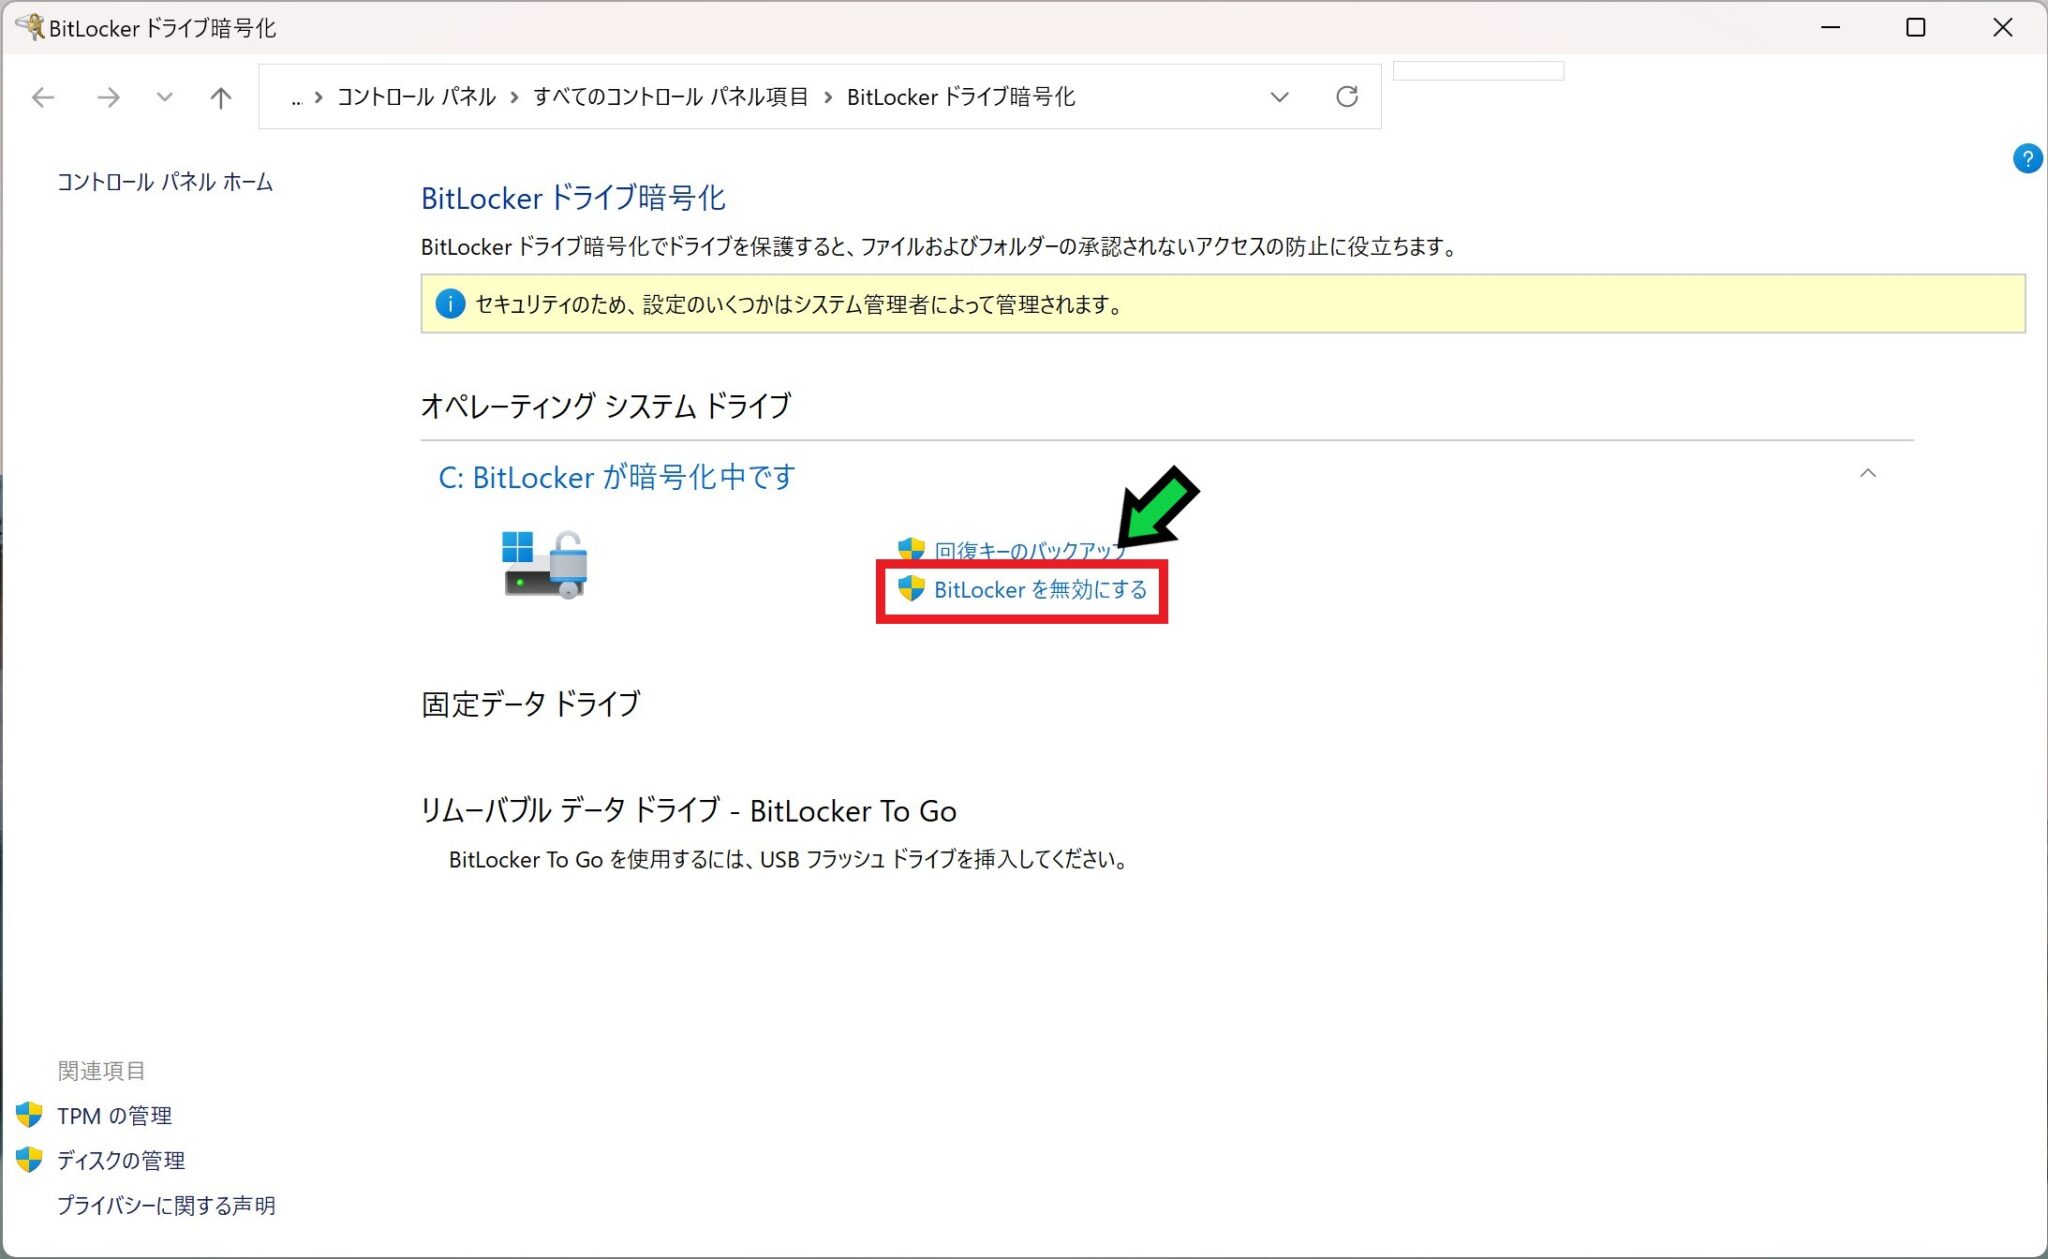Select コントロール パネル in the breadcrumb
Screen dimensions: 2048x1259
413,96
